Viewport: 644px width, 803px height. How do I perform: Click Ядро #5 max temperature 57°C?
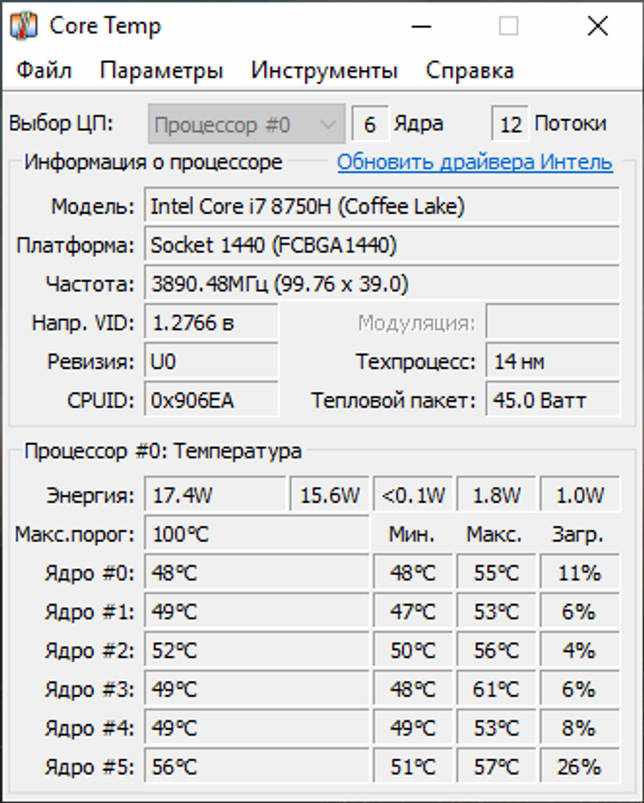click(x=496, y=767)
